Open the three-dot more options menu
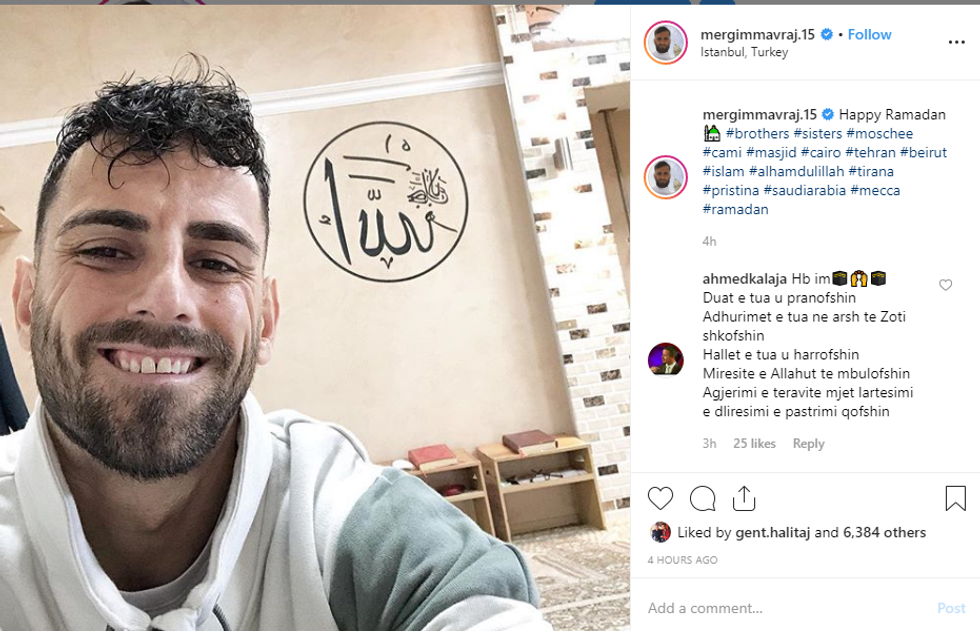980x631 pixels. (x=956, y=42)
